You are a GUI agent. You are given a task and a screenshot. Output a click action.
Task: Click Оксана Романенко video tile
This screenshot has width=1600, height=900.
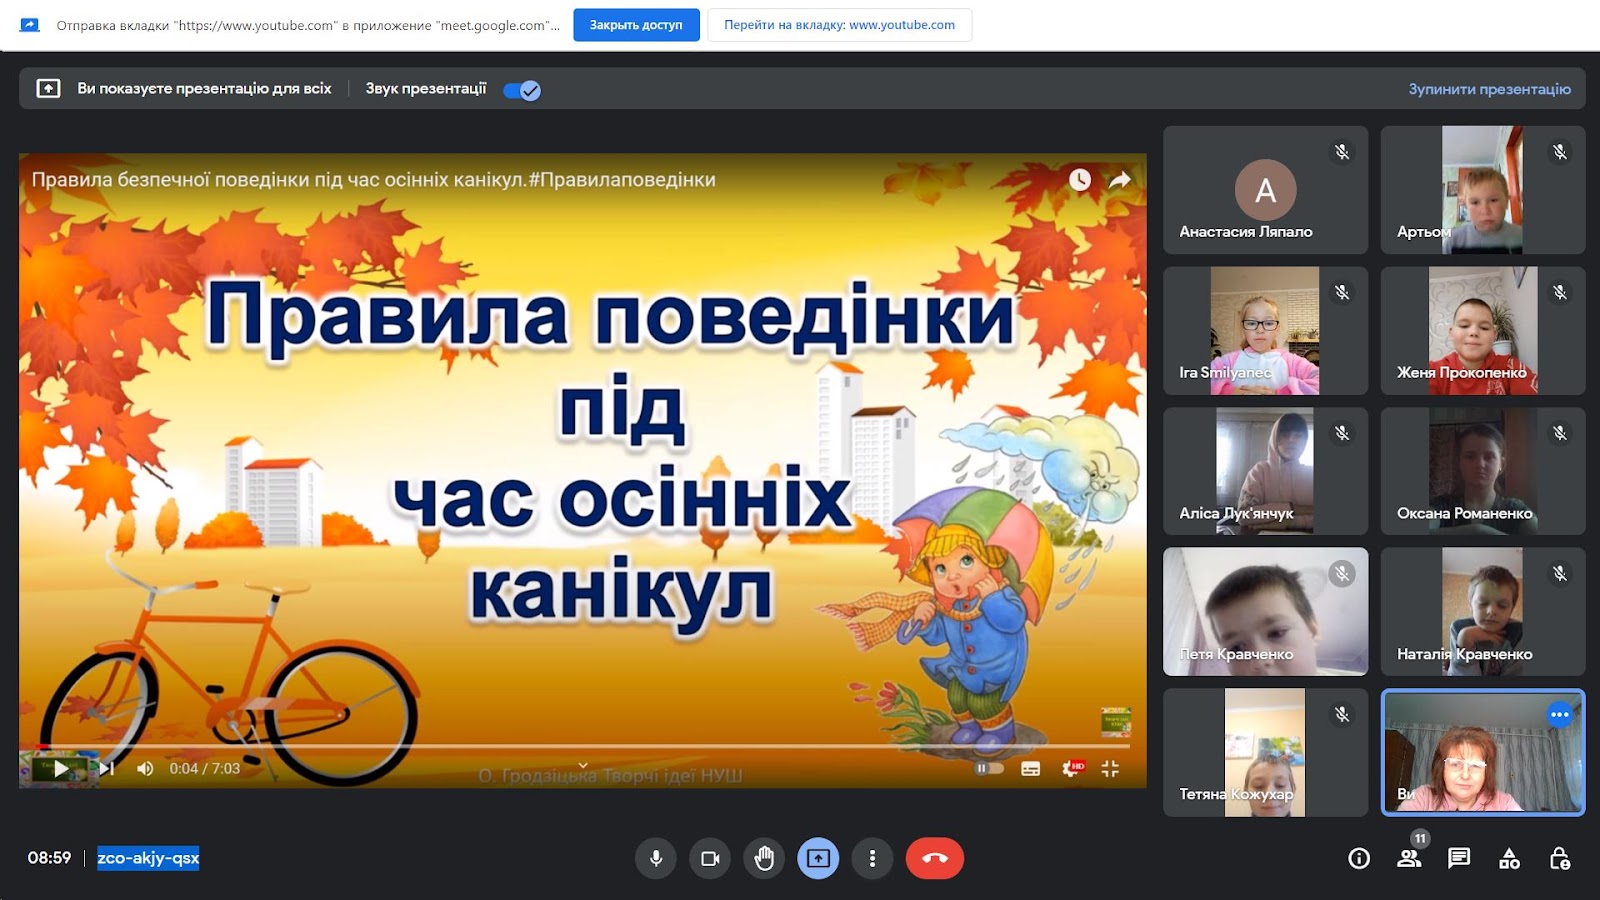click(1483, 471)
